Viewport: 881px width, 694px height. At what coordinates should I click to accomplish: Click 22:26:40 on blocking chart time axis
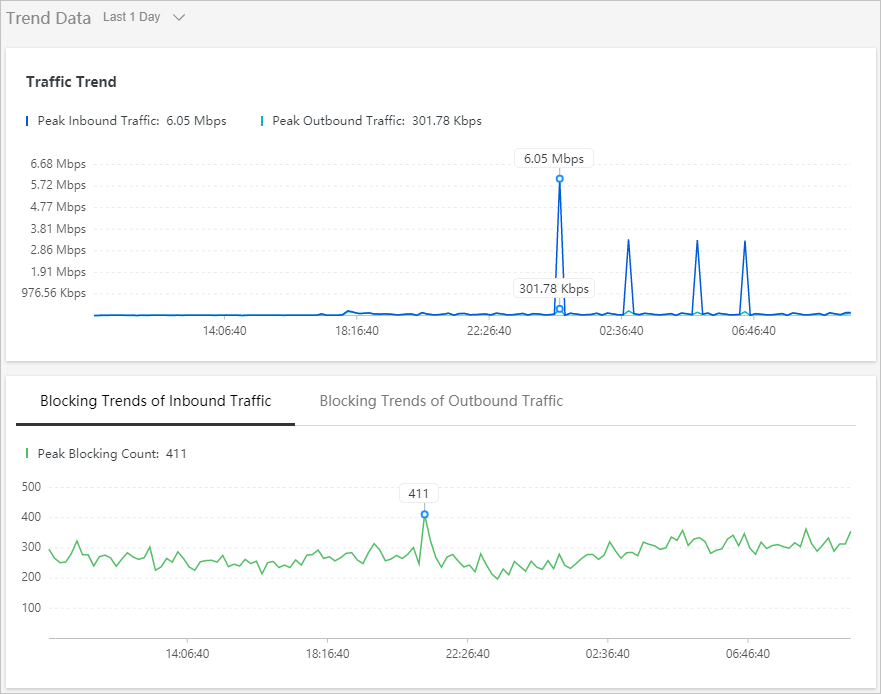point(467,654)
